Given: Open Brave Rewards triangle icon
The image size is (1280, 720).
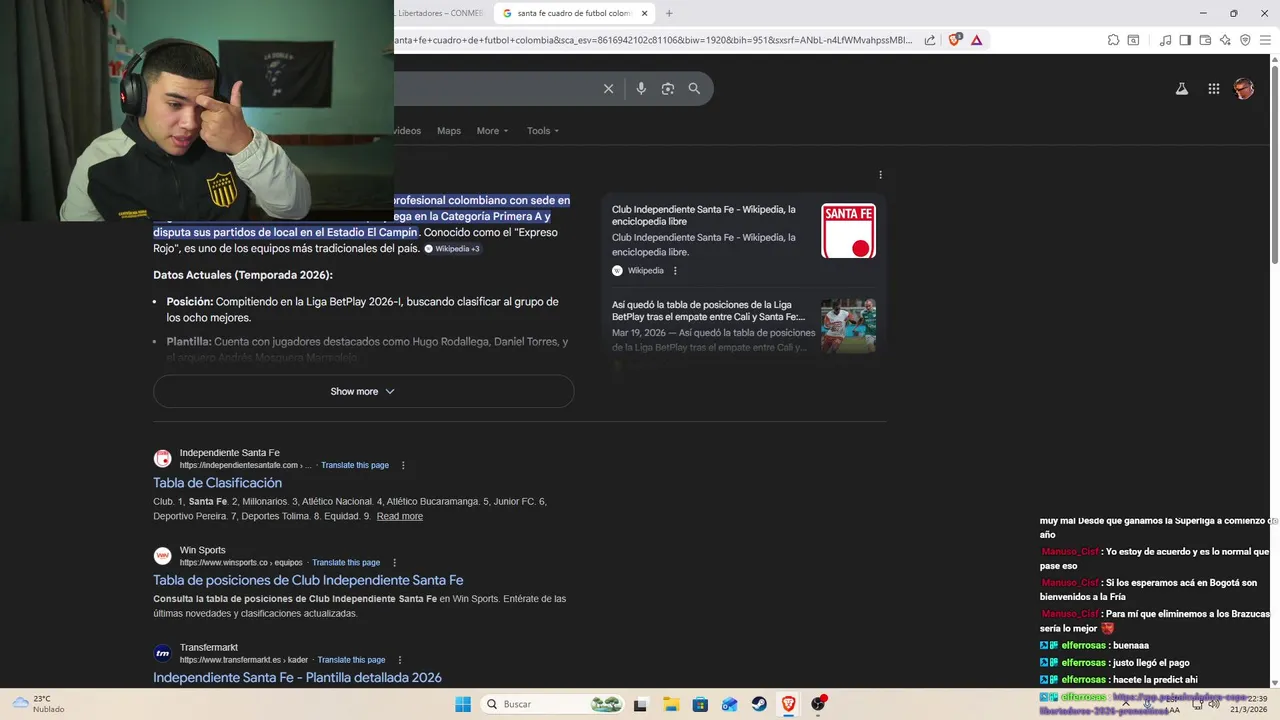Looking at the screenshot, I should click(x=977, y=40).
